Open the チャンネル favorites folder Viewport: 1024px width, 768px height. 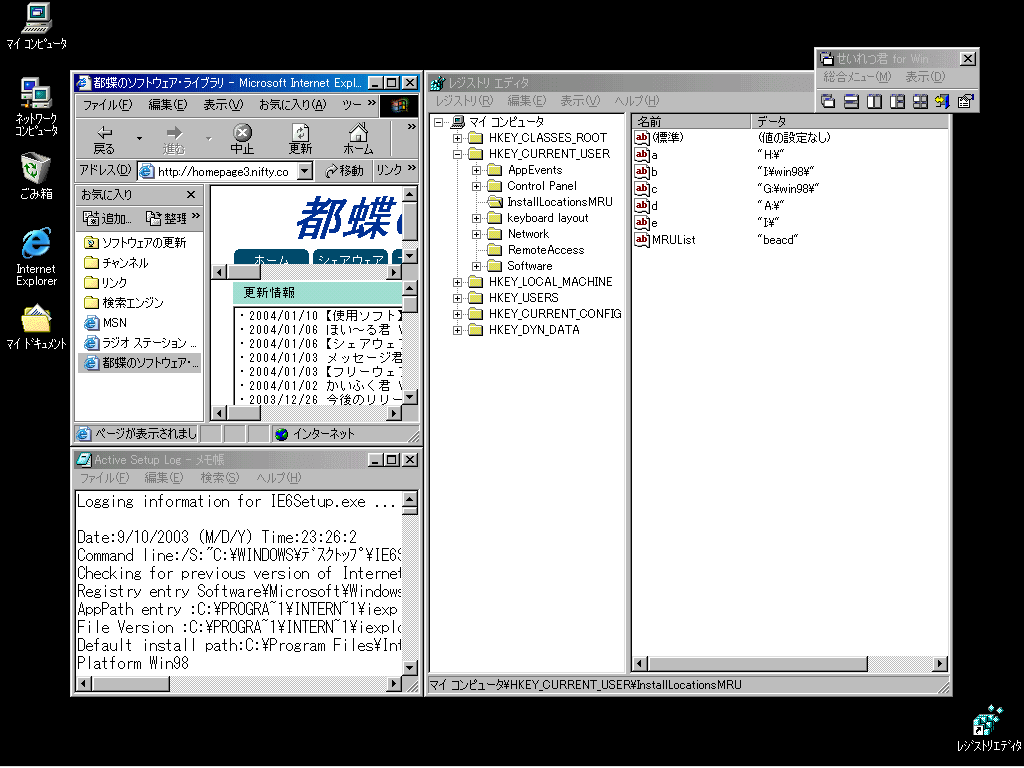[x=116, y=263]
